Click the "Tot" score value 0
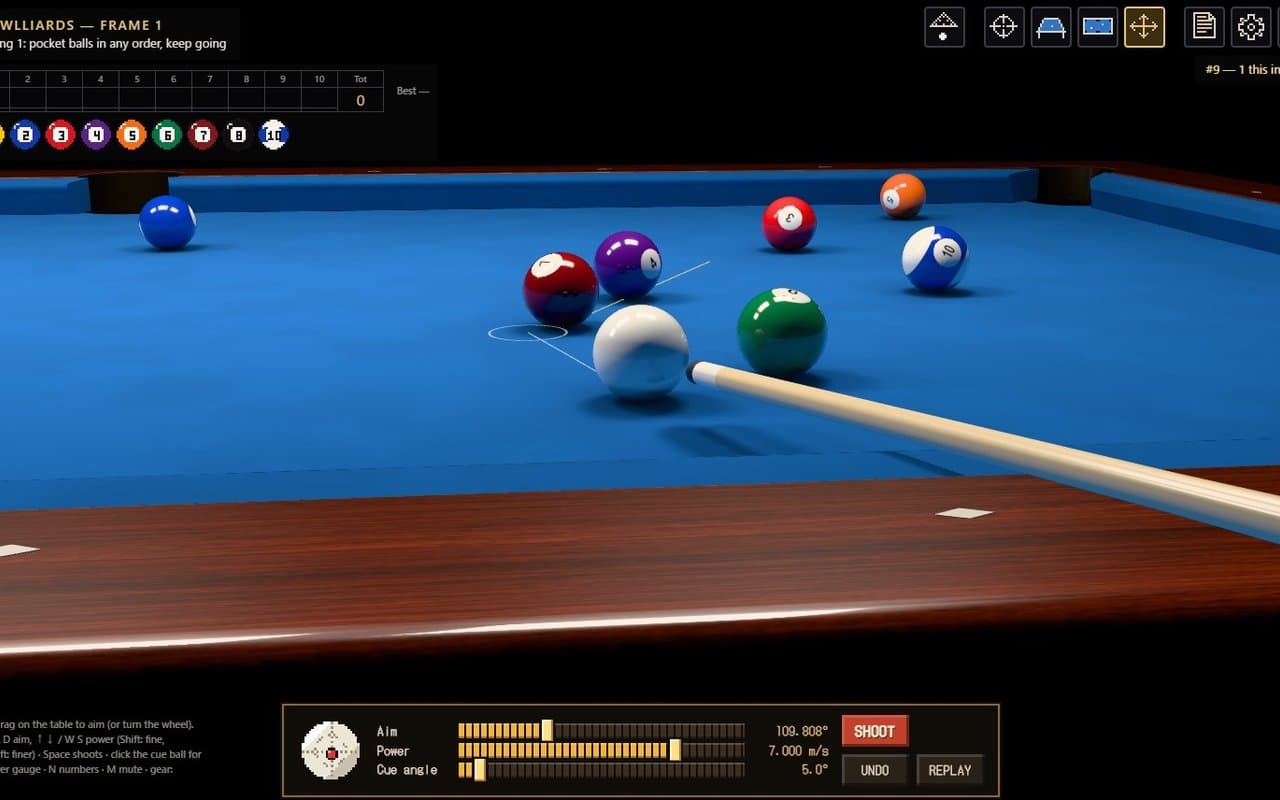The width and height of the screenshot is (1280, 800). (361, 100)
